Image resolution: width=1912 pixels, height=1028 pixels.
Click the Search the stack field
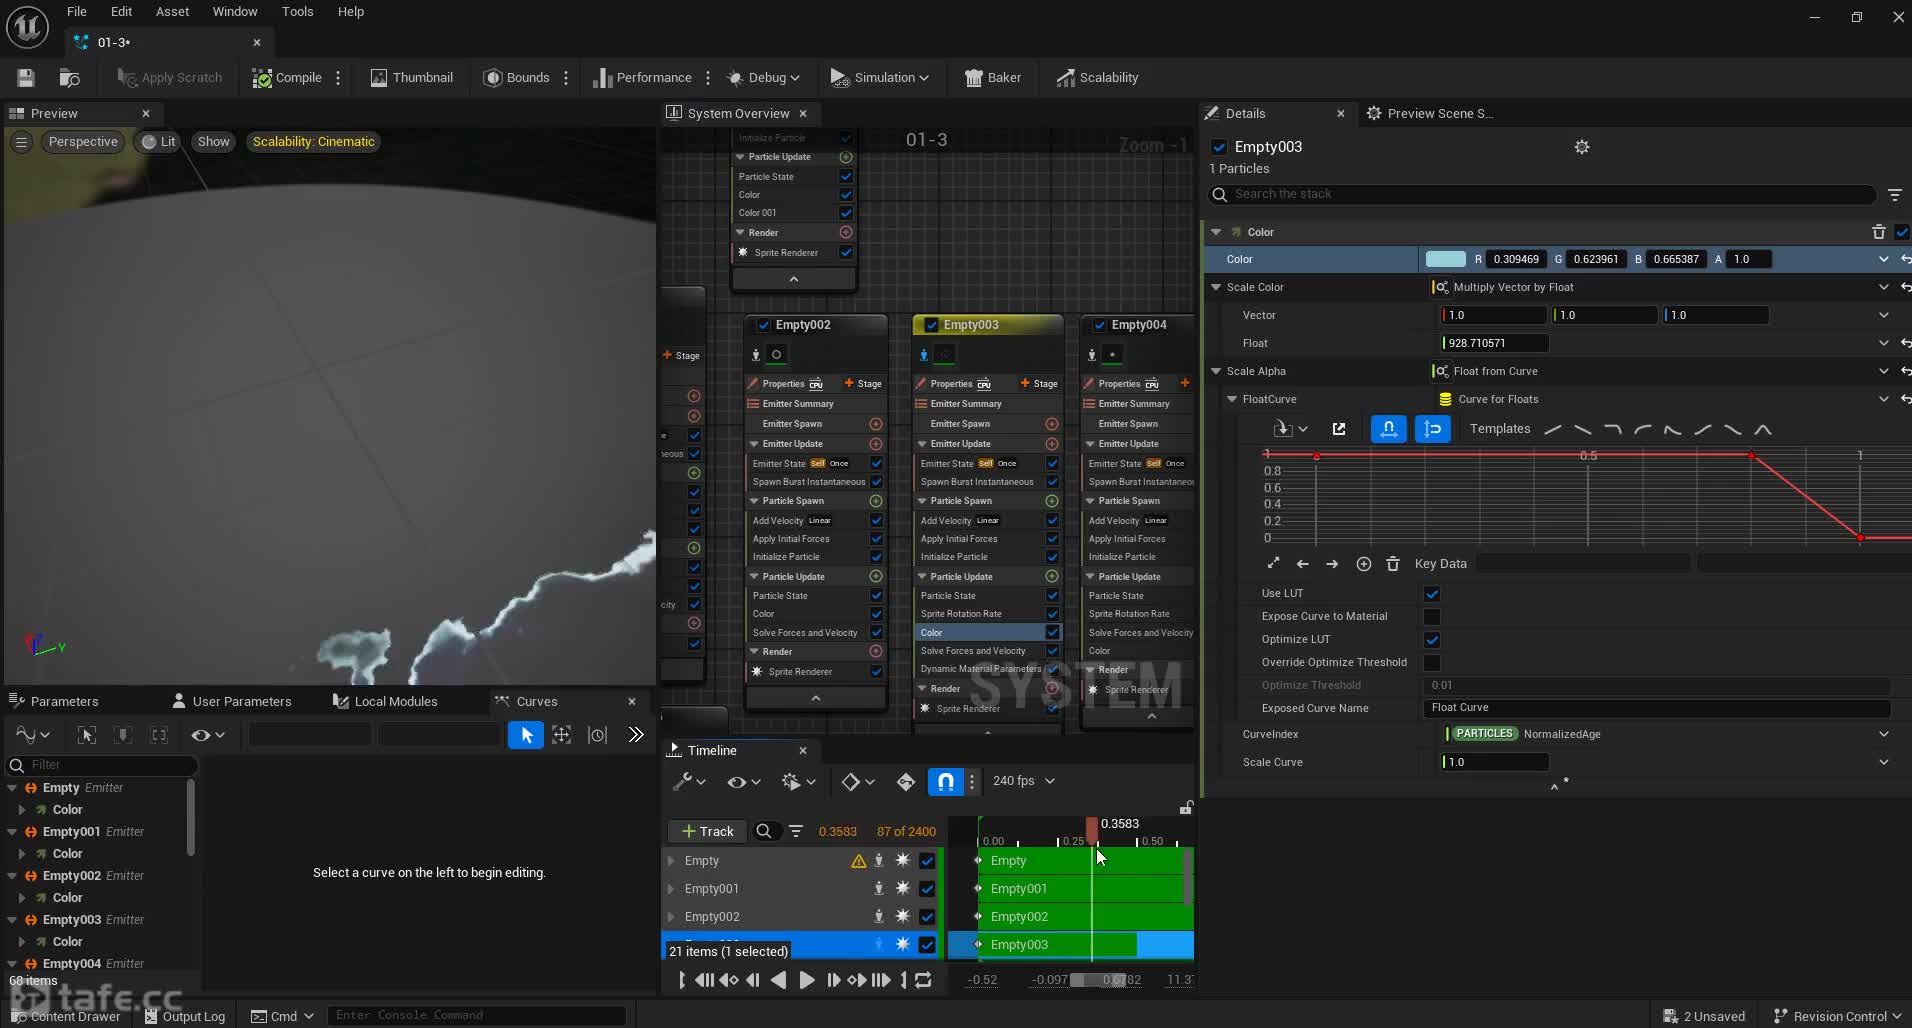click(x=1543, y=194)
